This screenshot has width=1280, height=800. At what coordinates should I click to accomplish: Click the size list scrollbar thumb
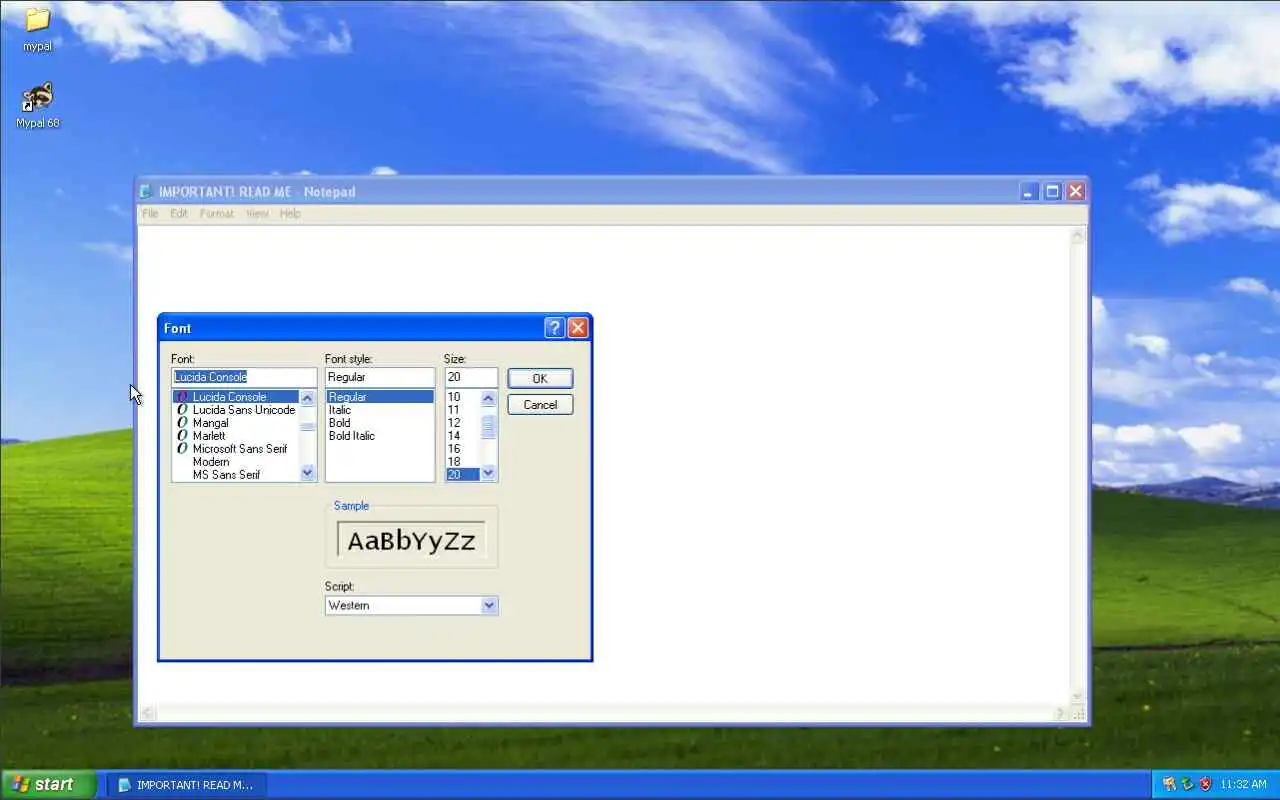(x=488, y=428)
